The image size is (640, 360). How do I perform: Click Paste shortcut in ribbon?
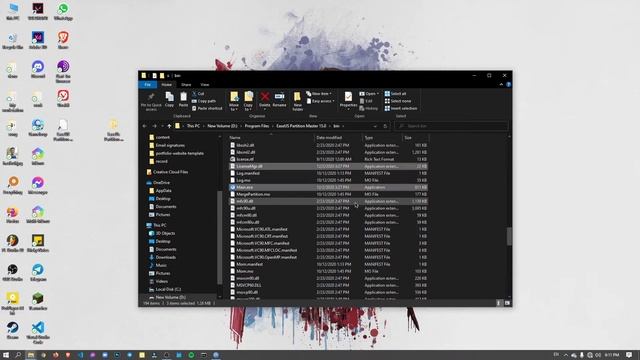pos(207,109)
